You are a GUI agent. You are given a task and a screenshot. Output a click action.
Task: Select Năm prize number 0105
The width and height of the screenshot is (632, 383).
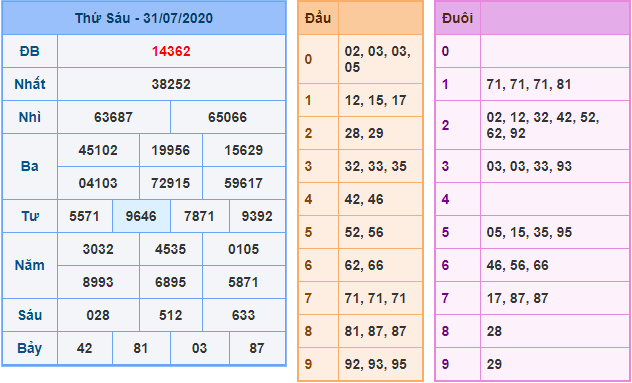pos(243,249)
